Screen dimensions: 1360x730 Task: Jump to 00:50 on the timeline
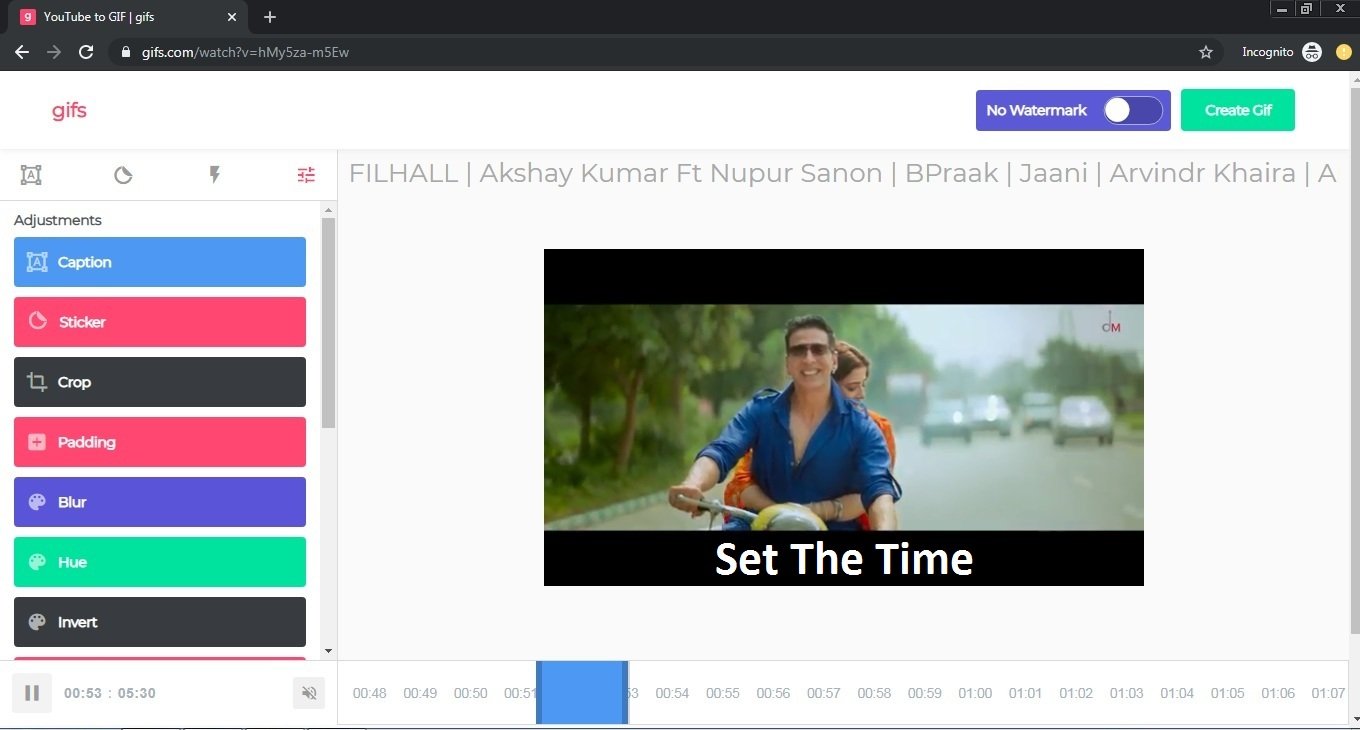coord(470,693)
